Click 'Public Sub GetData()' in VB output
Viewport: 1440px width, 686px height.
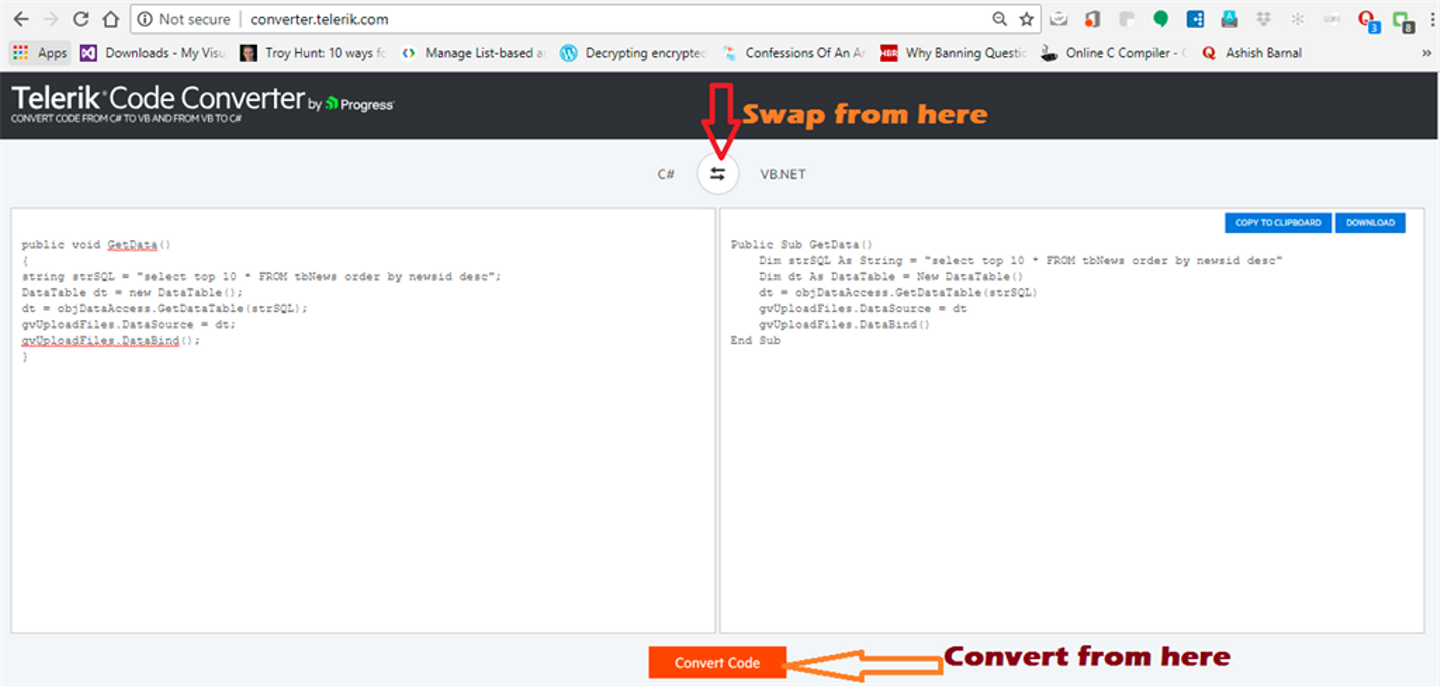pos(802,244)
